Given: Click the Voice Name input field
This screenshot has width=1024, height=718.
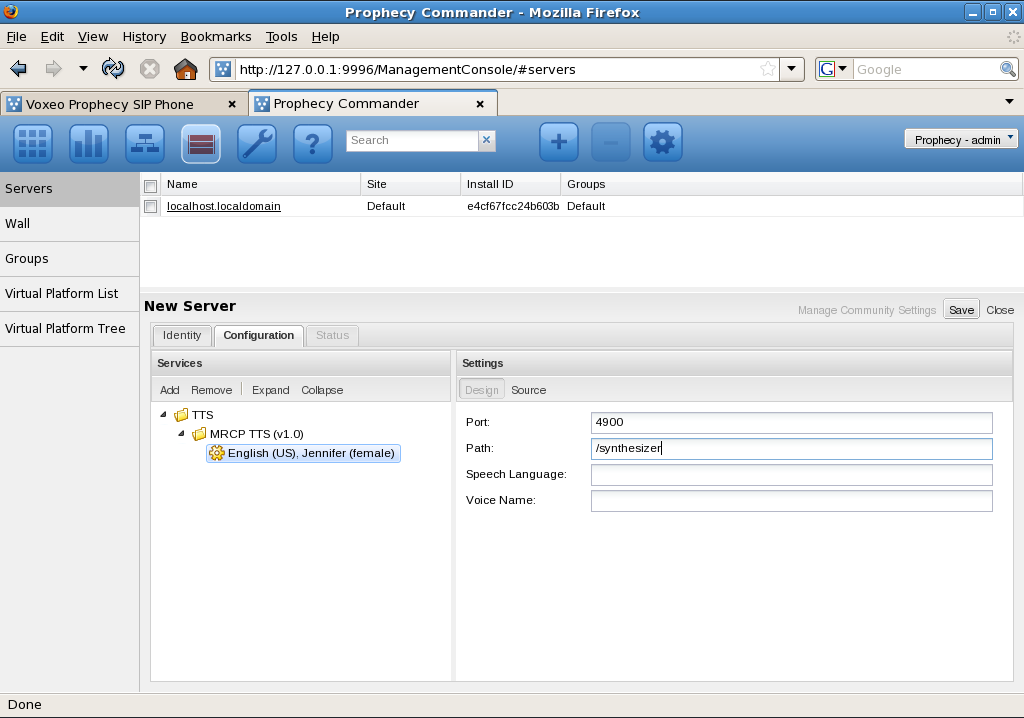Looking at the screenshot, I should (792, 501).
